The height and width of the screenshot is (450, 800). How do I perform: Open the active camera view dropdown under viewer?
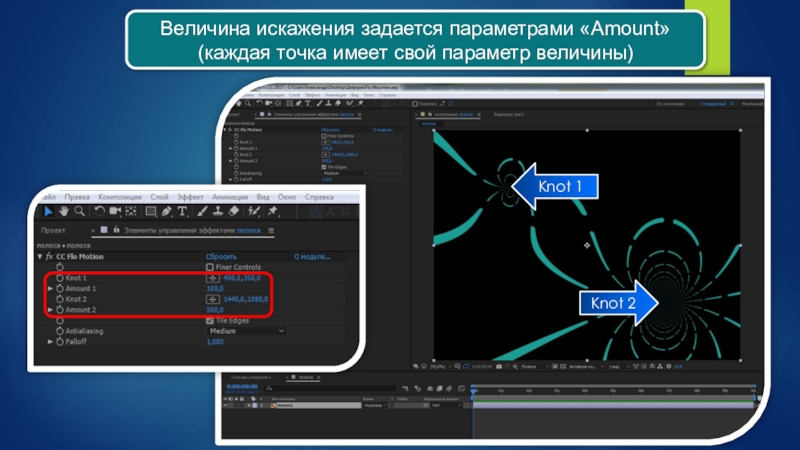(x=586, y=366)
